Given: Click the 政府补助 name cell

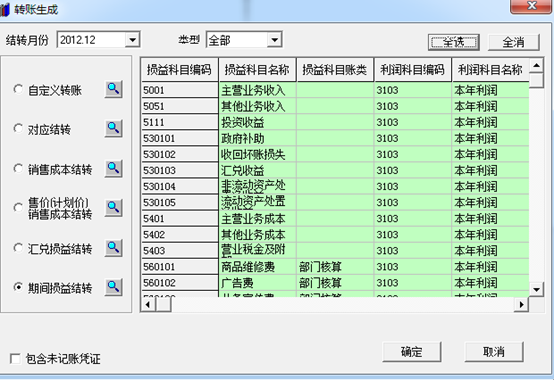Looking at the screenshot, I should click(258, 138).
